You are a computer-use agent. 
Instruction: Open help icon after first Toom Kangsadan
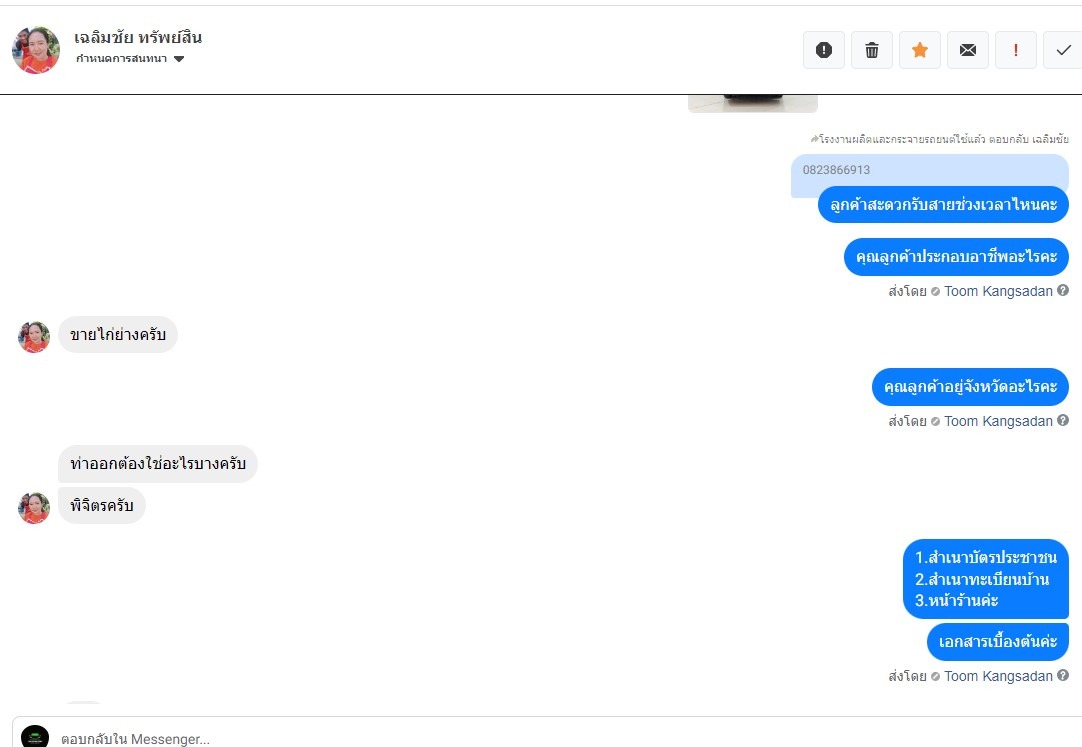click(1063, 290)
